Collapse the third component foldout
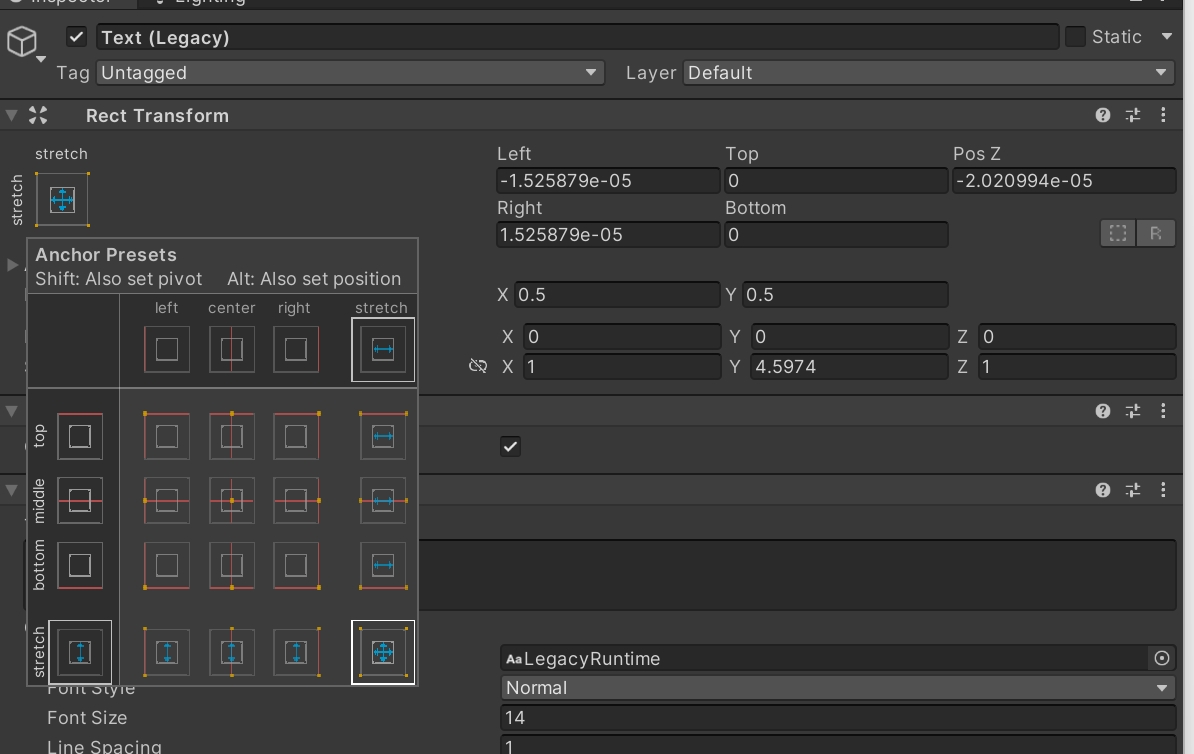The image size is (1194, 754). 11,490
